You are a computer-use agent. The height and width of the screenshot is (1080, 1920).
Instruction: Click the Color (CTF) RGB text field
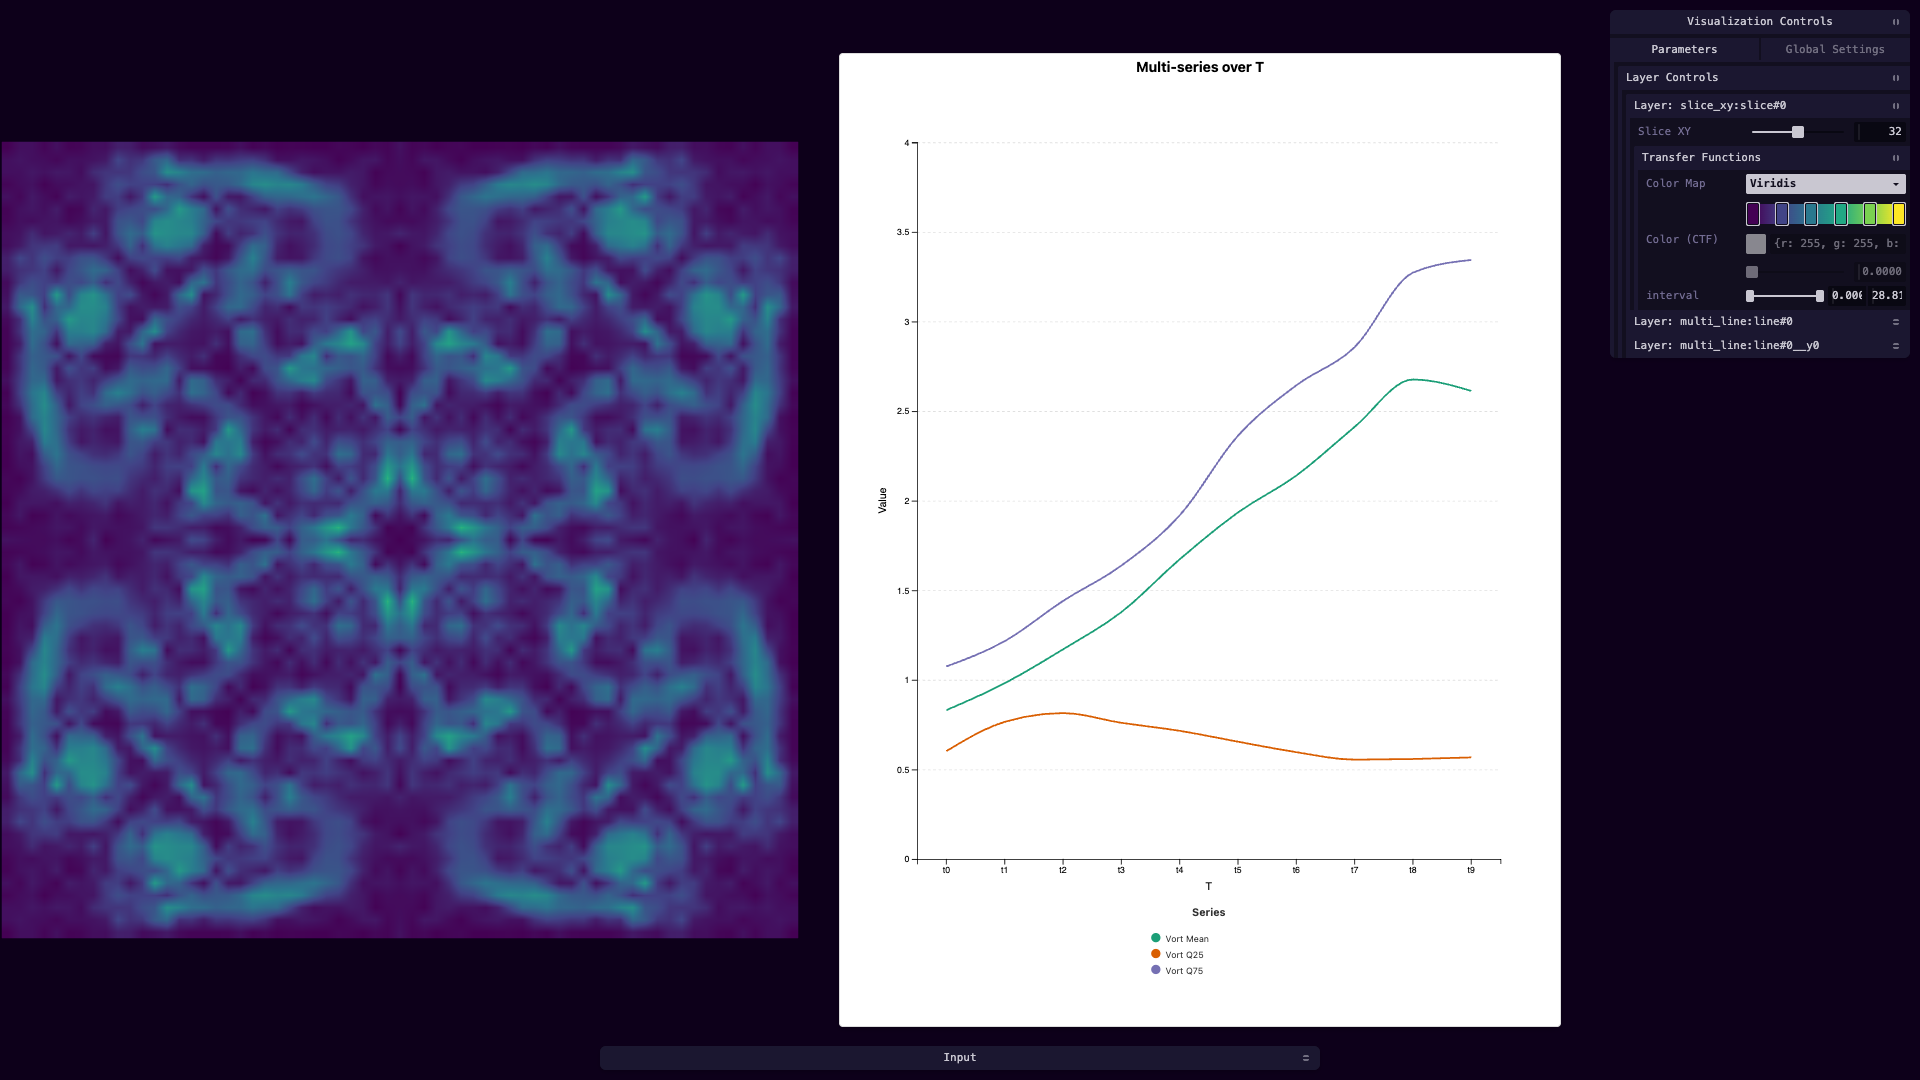coord(1838,244)
